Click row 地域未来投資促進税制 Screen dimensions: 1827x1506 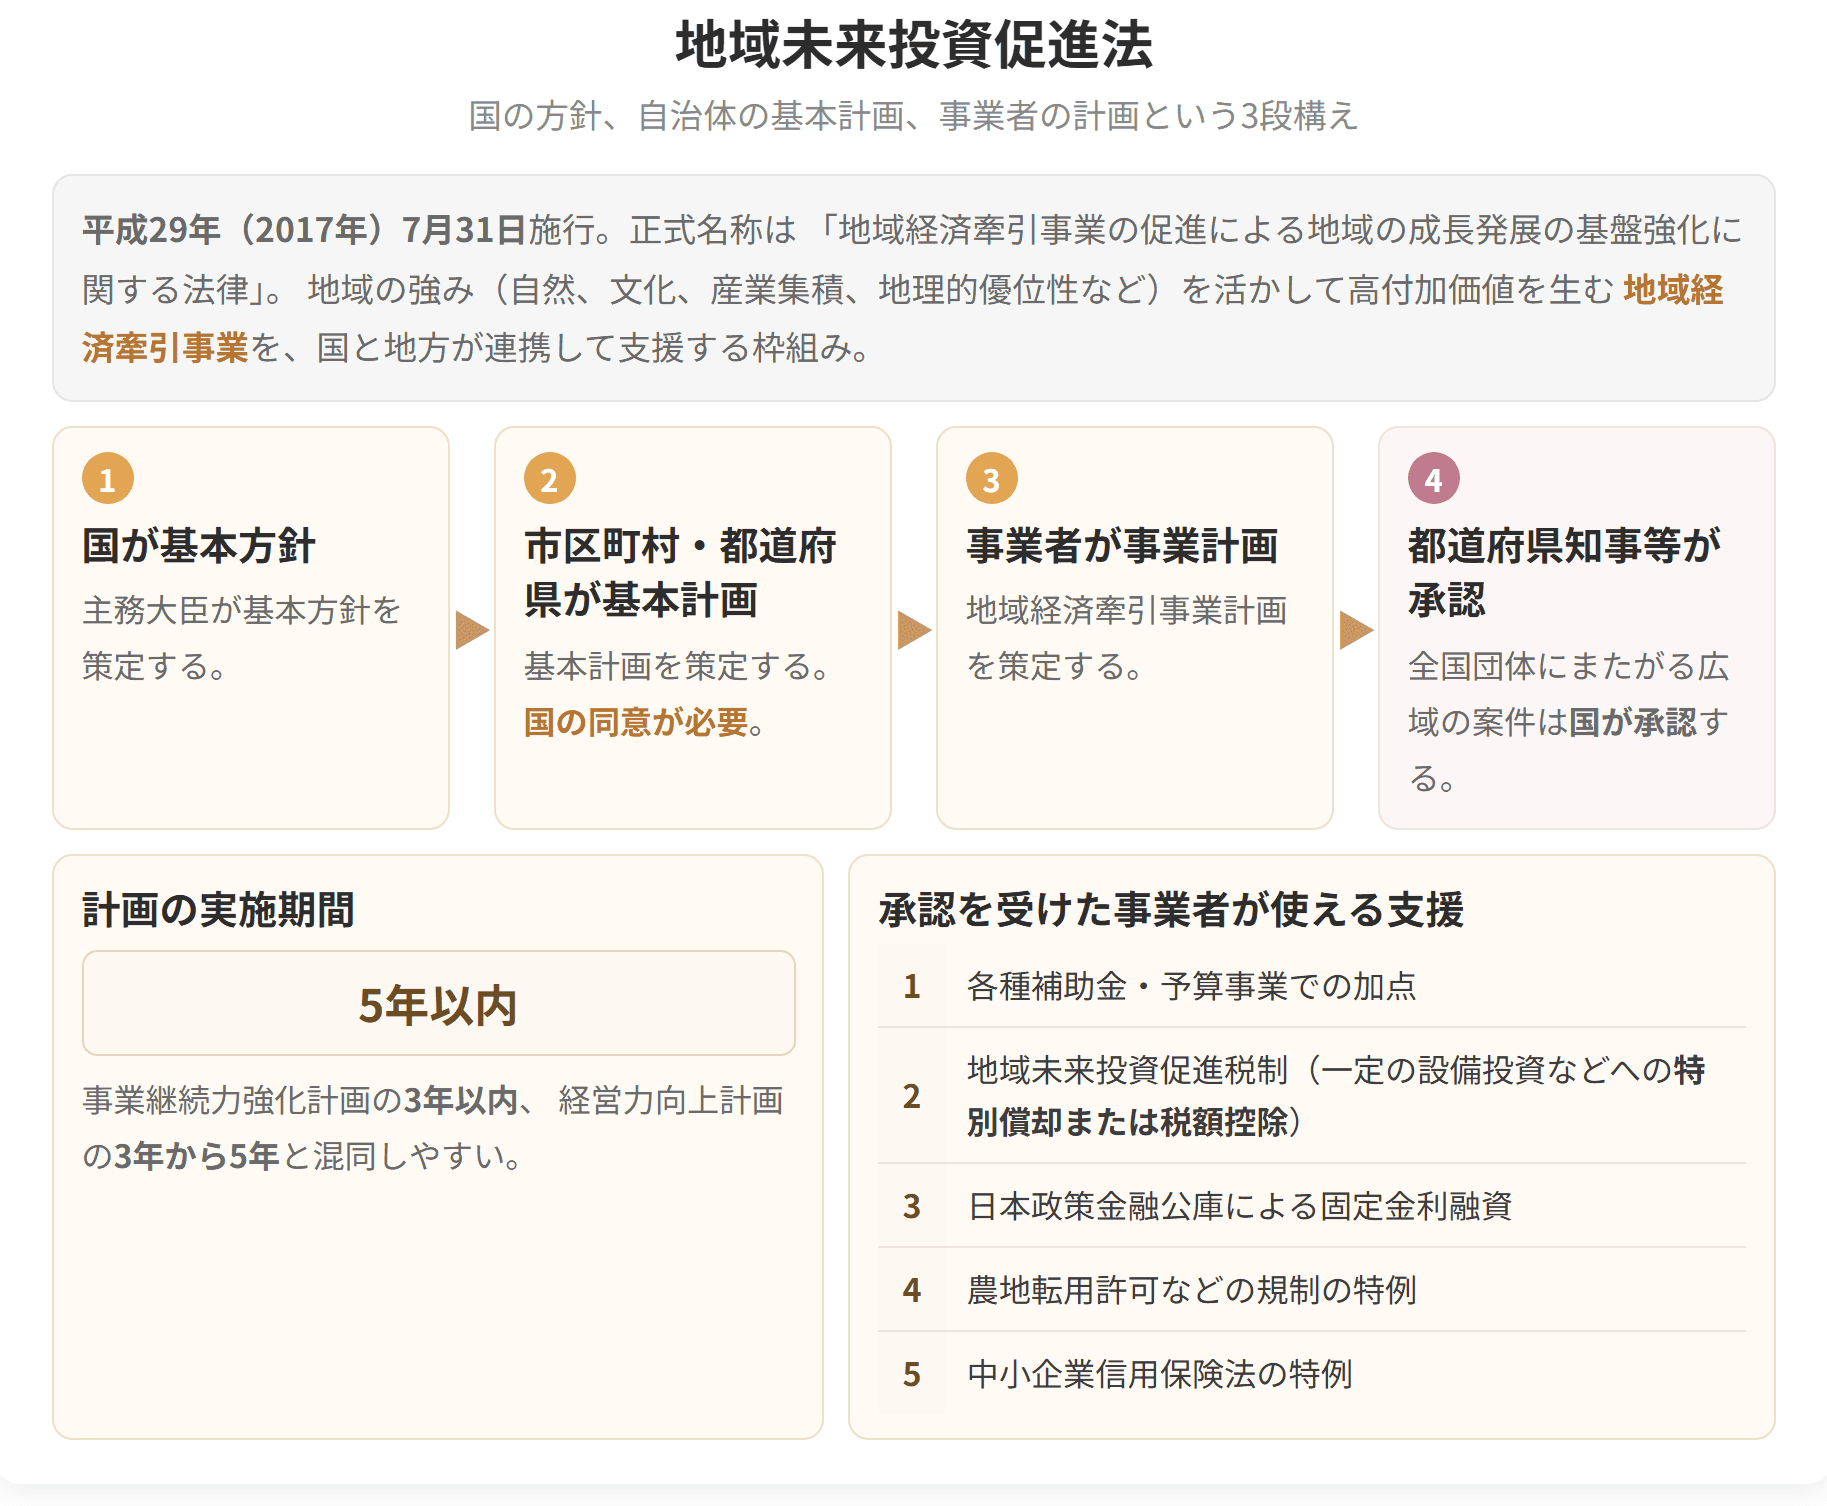coord(1312,1096)
